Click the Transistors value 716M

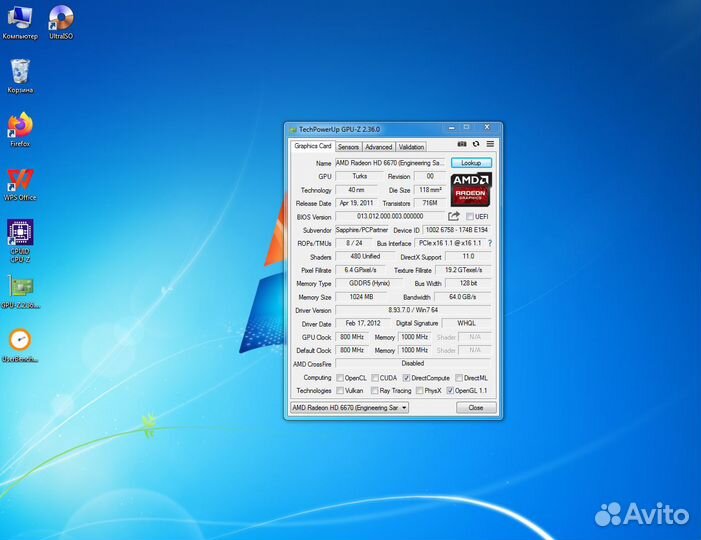(430, 203)
